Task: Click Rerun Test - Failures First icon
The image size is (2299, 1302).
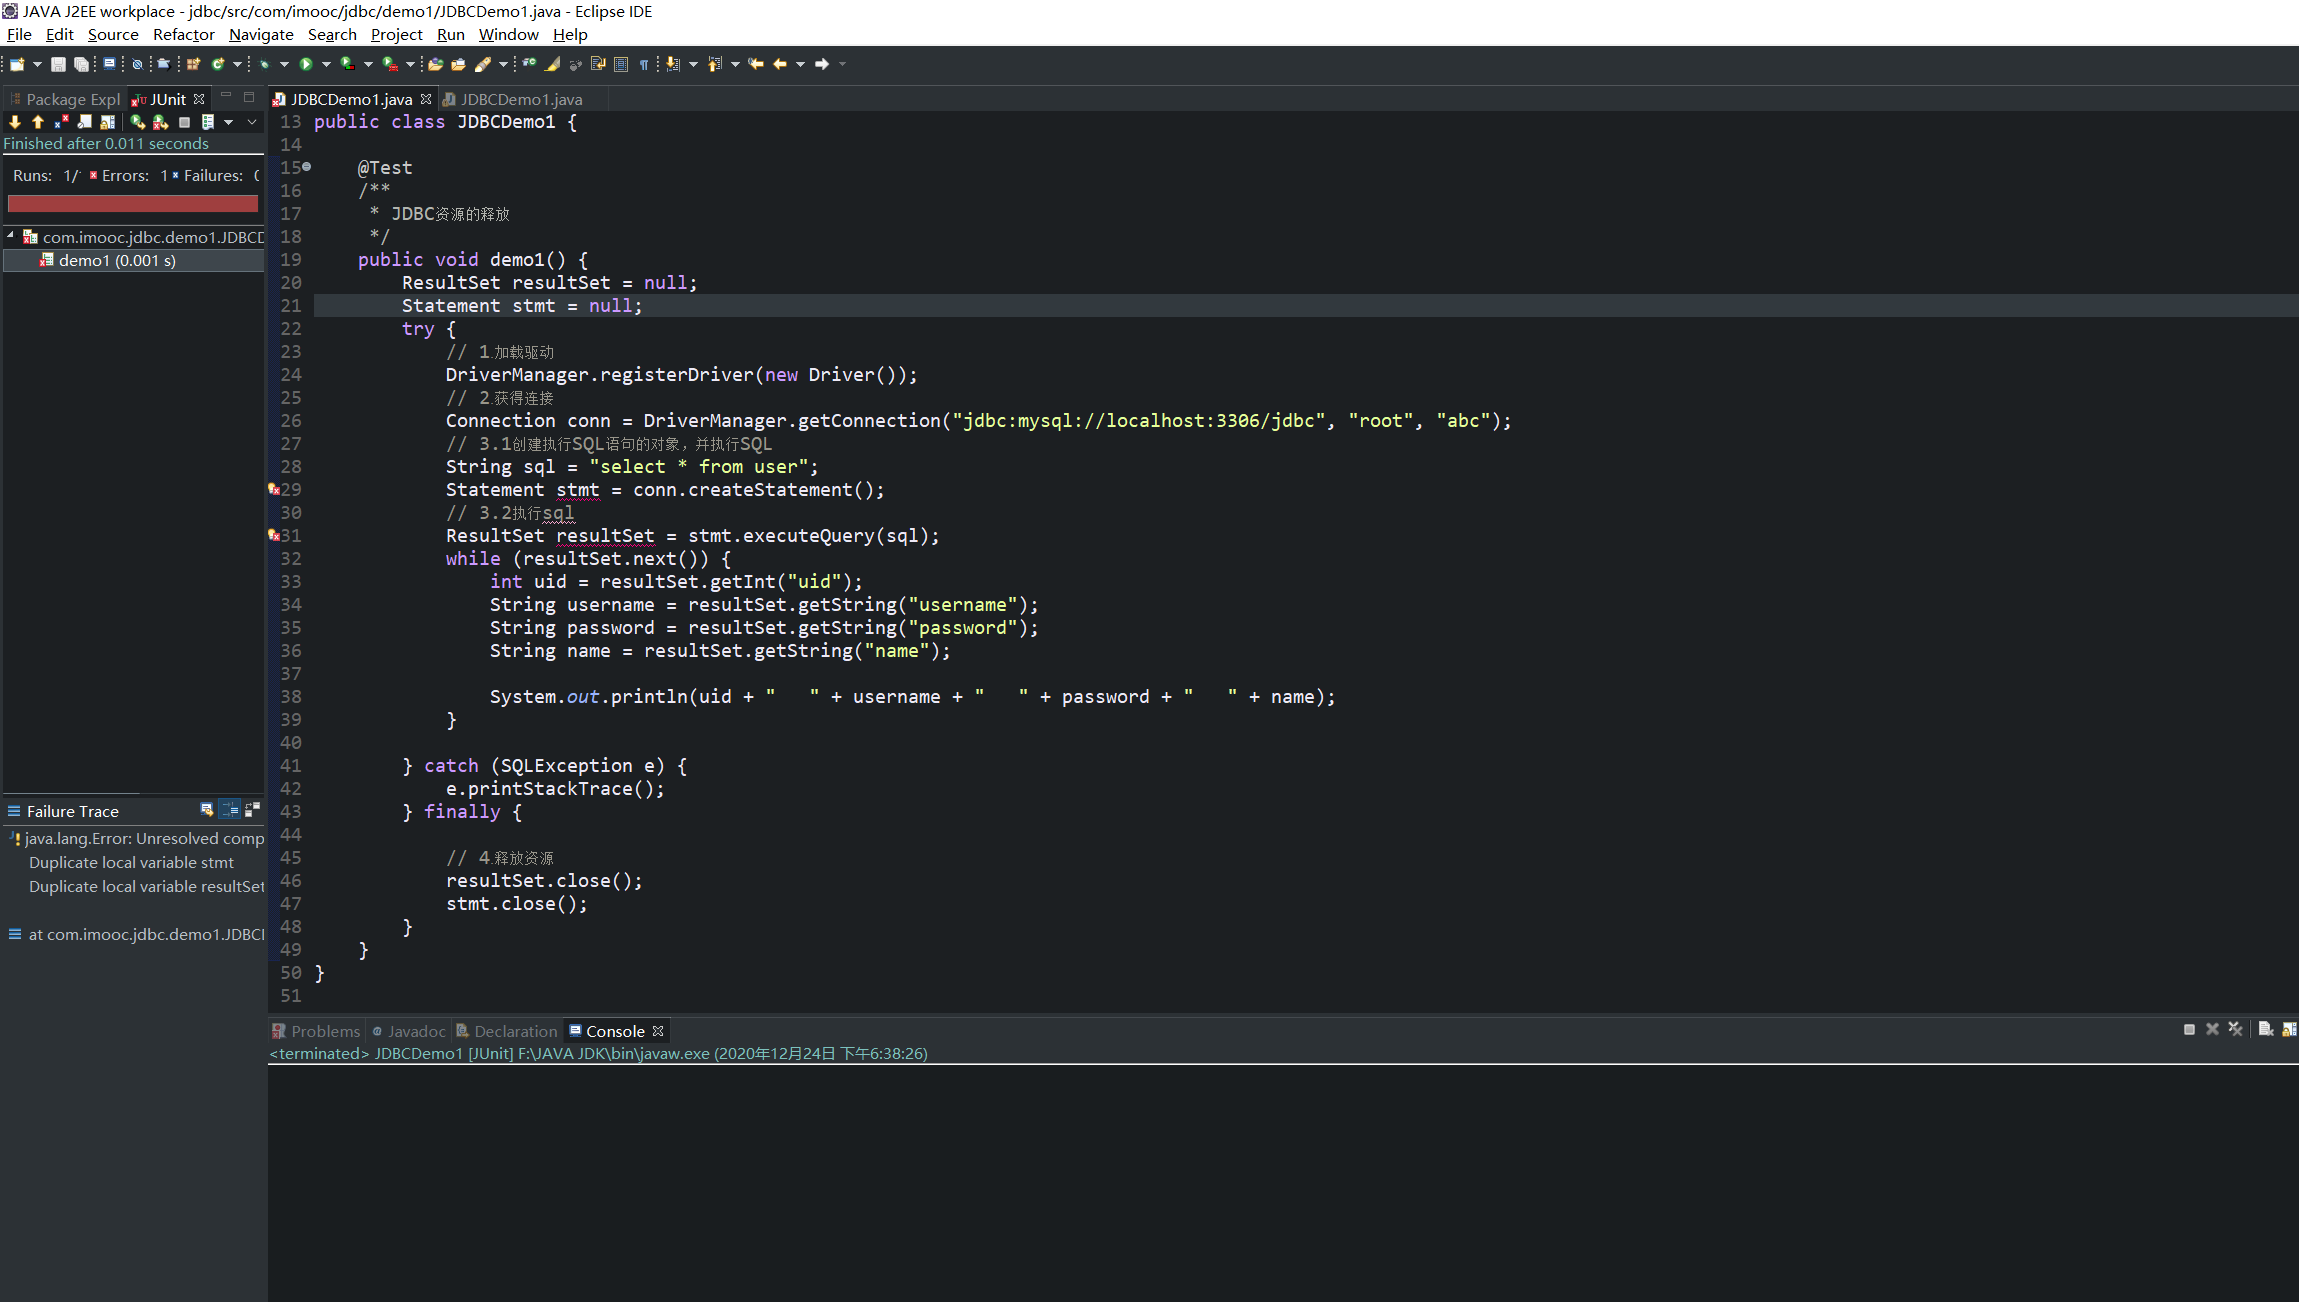Action: (161, 122)
